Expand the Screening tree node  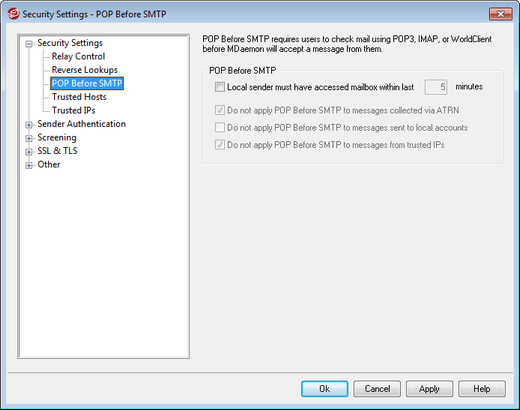pos(29,138)
